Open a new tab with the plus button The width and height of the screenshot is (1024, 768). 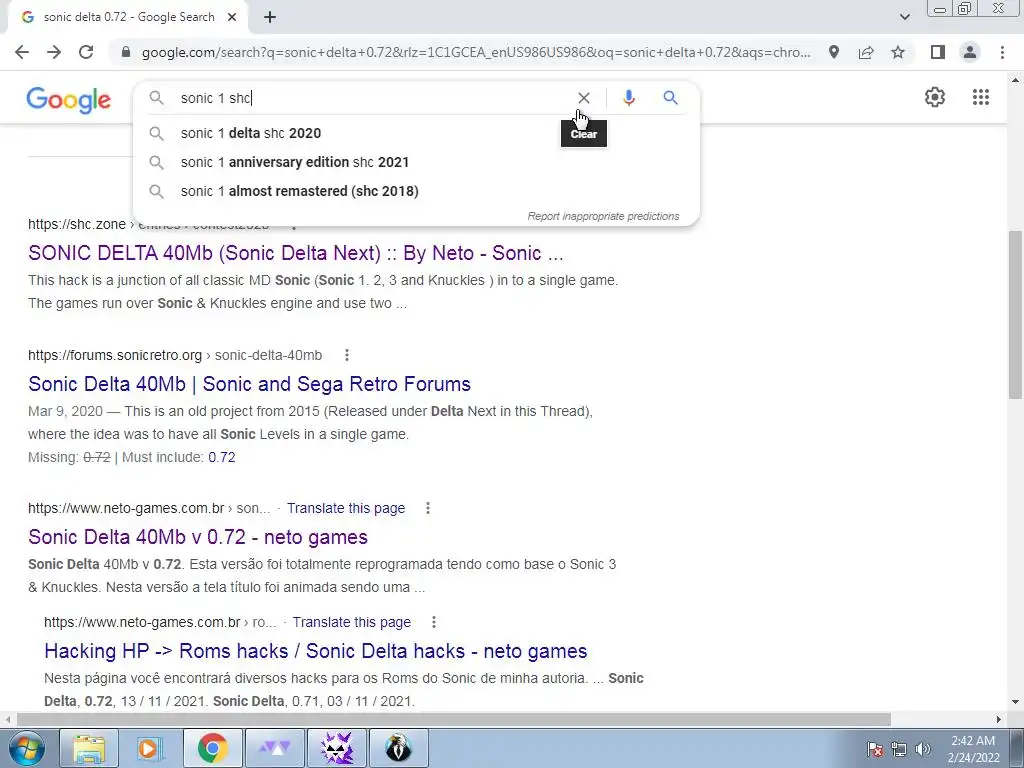pos(270,18)
